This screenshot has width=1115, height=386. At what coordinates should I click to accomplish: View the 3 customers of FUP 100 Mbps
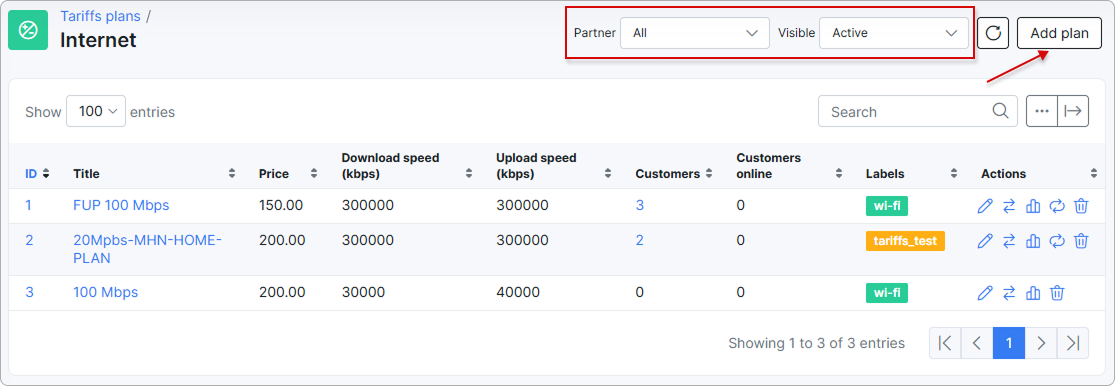639,205
